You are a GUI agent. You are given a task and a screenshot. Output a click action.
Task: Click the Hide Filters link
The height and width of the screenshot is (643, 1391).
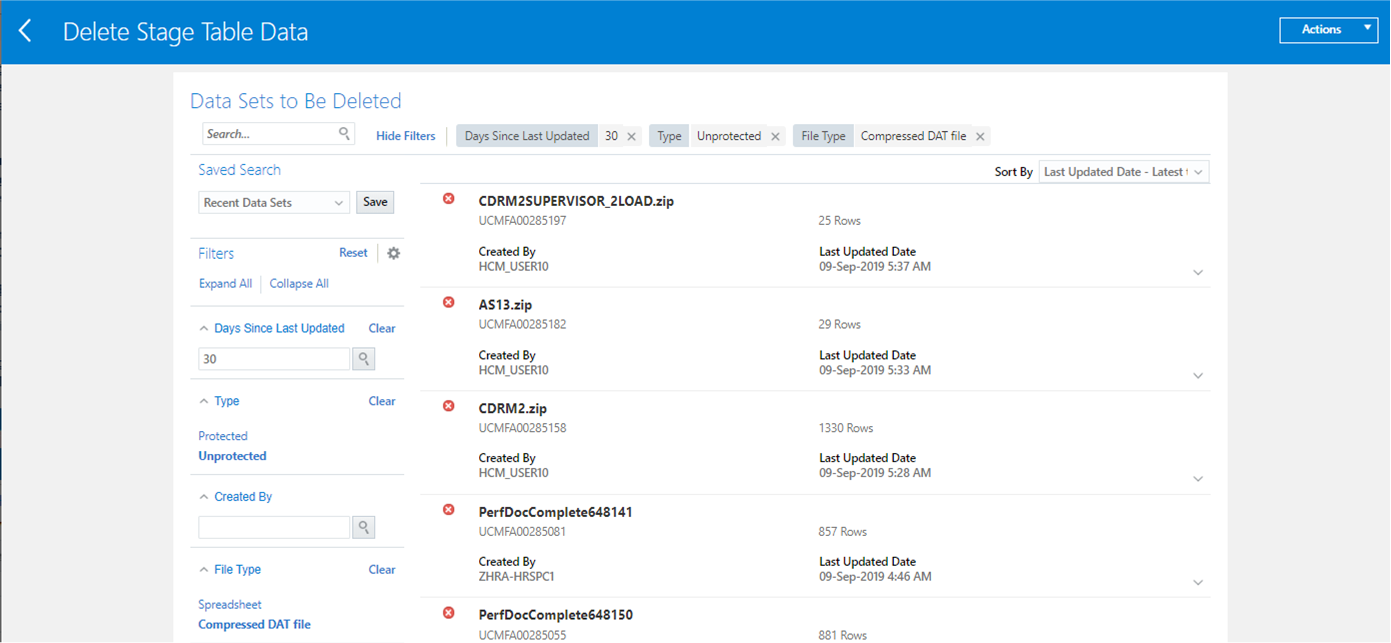[x=406, y=136]
